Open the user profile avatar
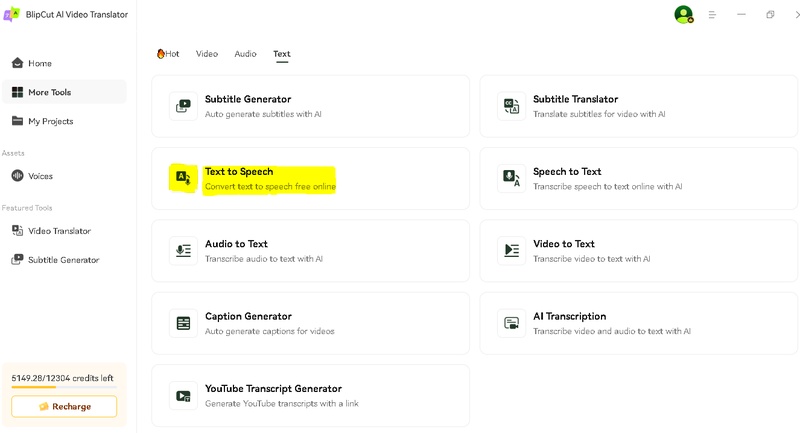This screenshot has height=433, width=800. point(683,15)
